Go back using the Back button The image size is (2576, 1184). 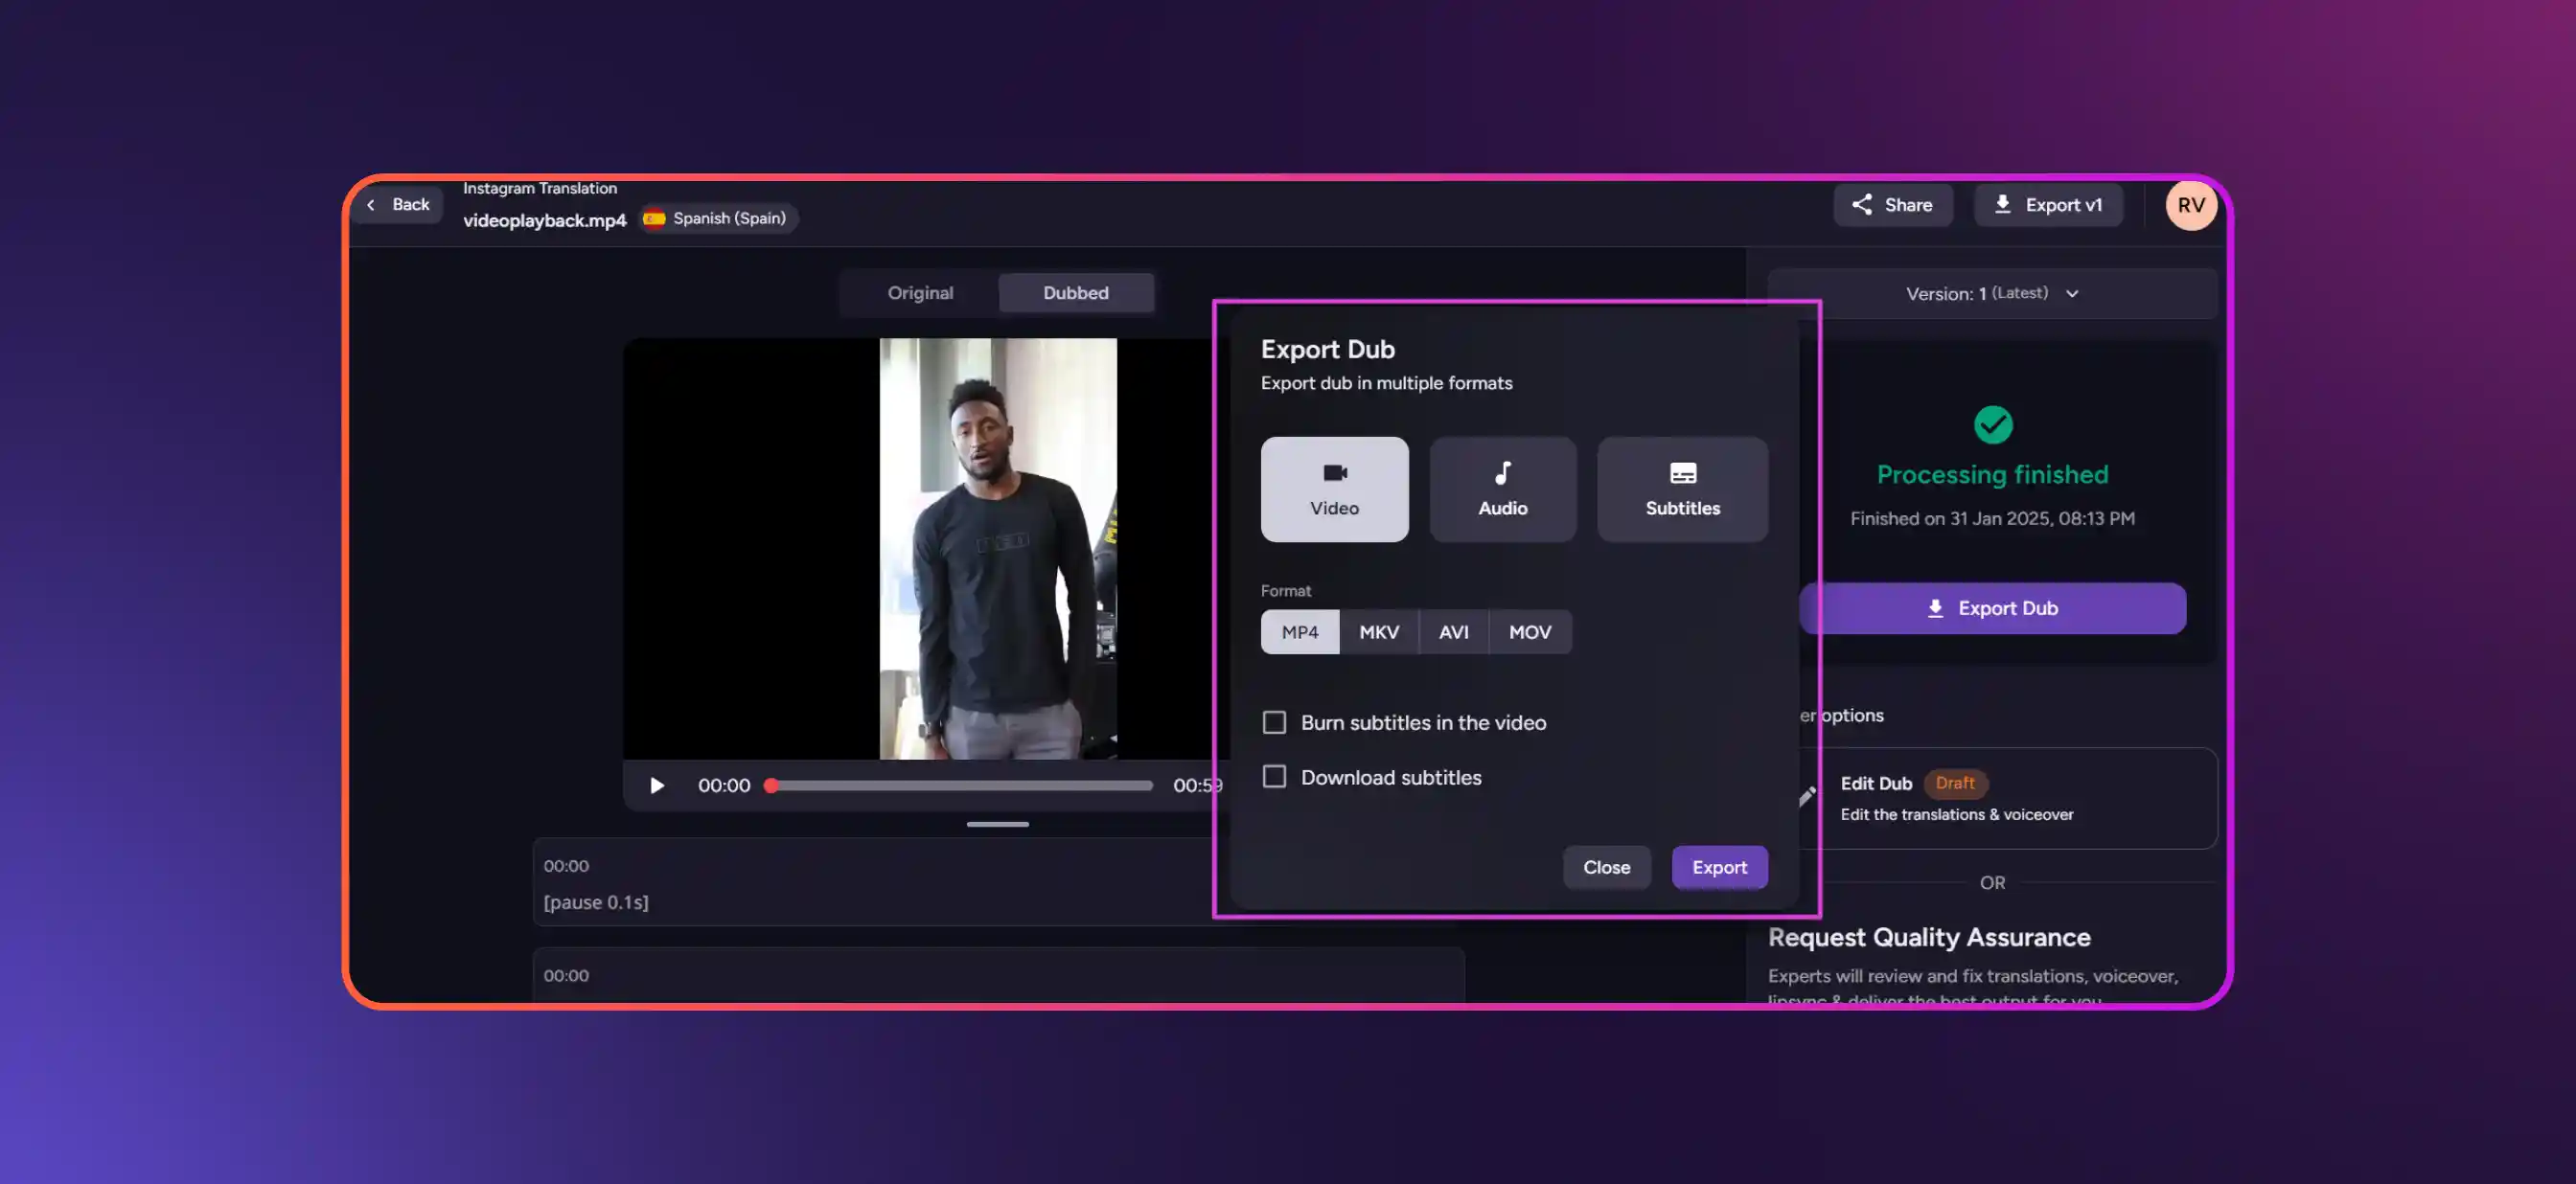(x=399, y=204)
